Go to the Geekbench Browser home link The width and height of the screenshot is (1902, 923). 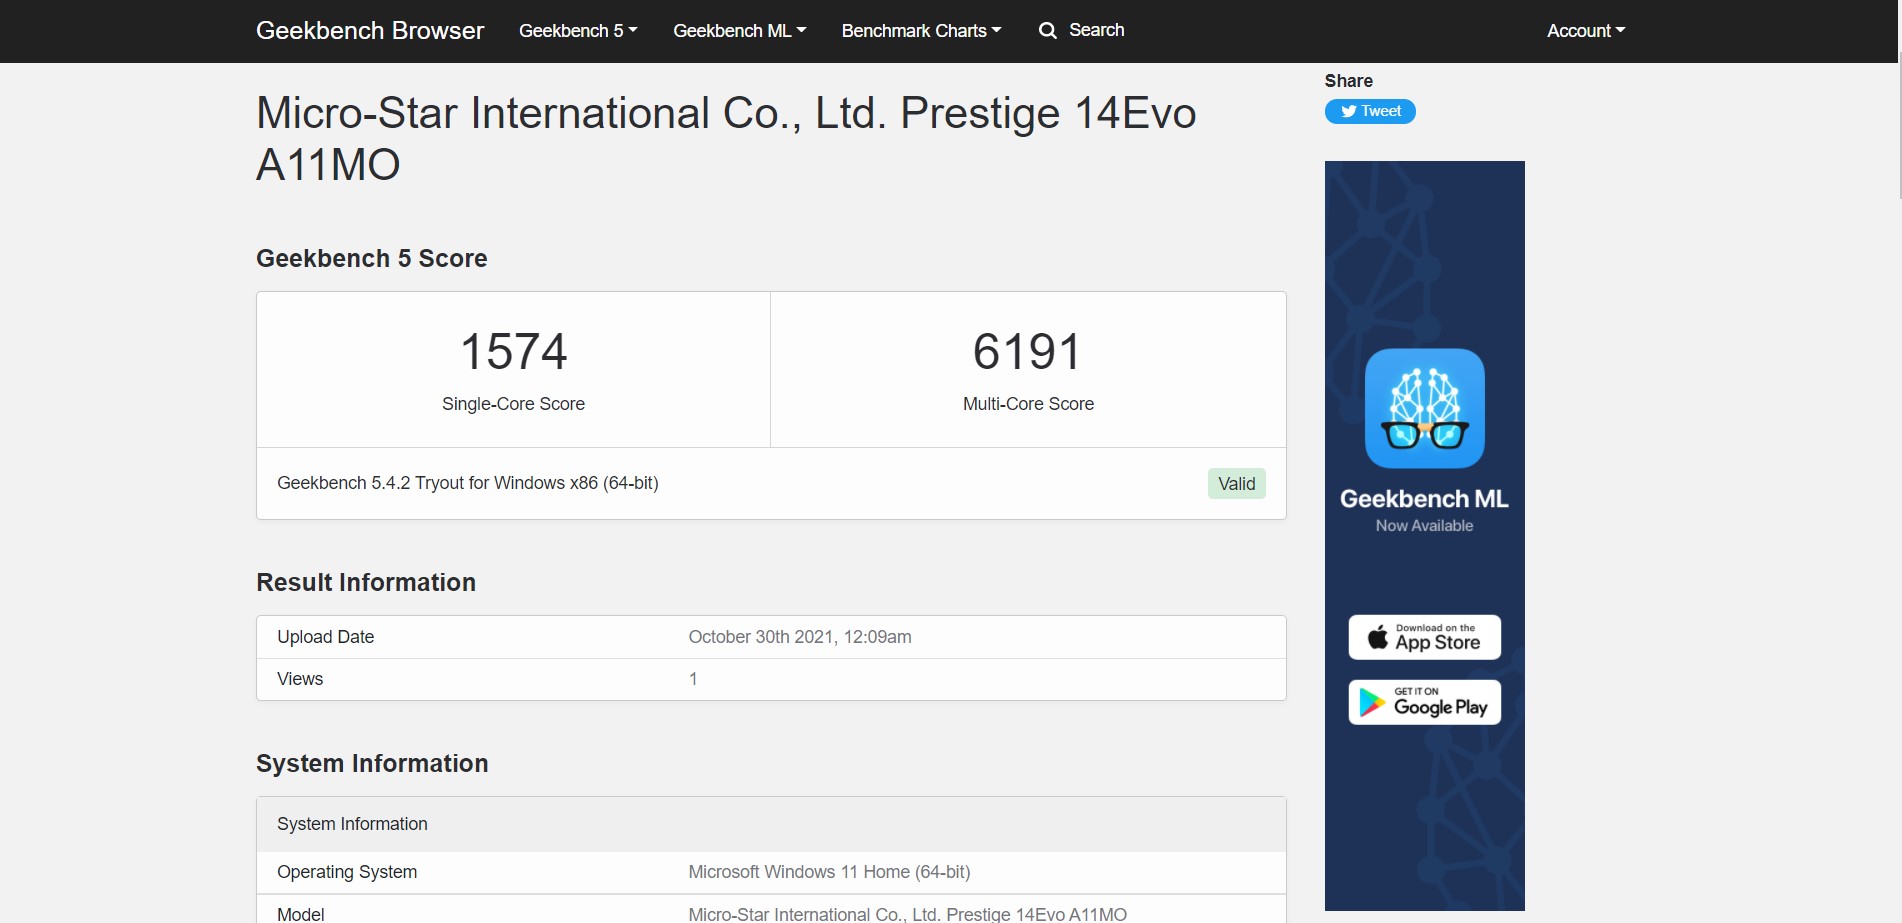(369, 31)
